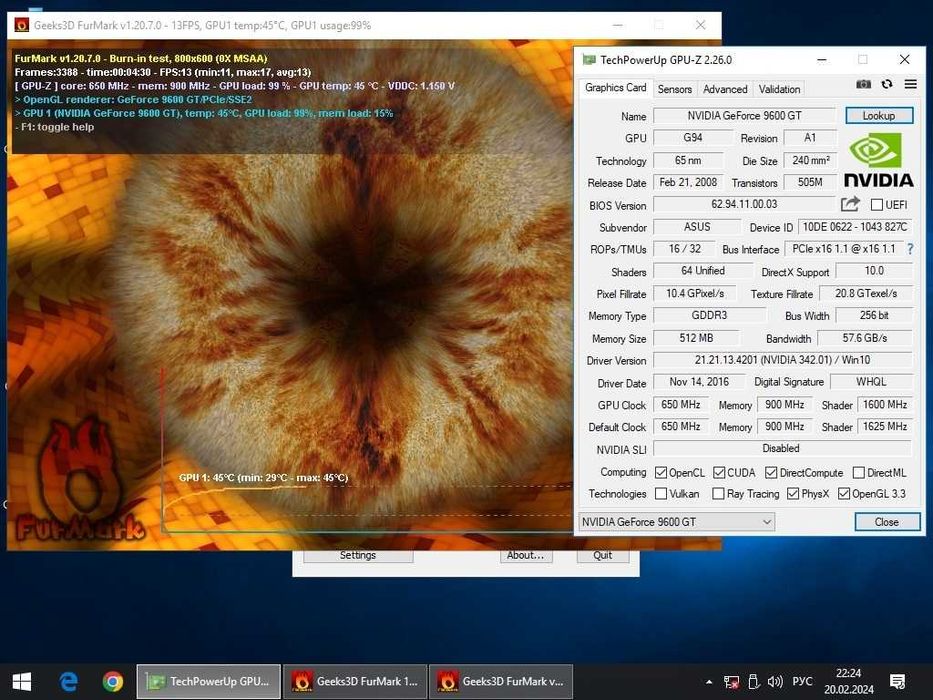Click the safely remove USB tray icon
The height and width of the screenshot is (700, 933).
pos(753,682)
